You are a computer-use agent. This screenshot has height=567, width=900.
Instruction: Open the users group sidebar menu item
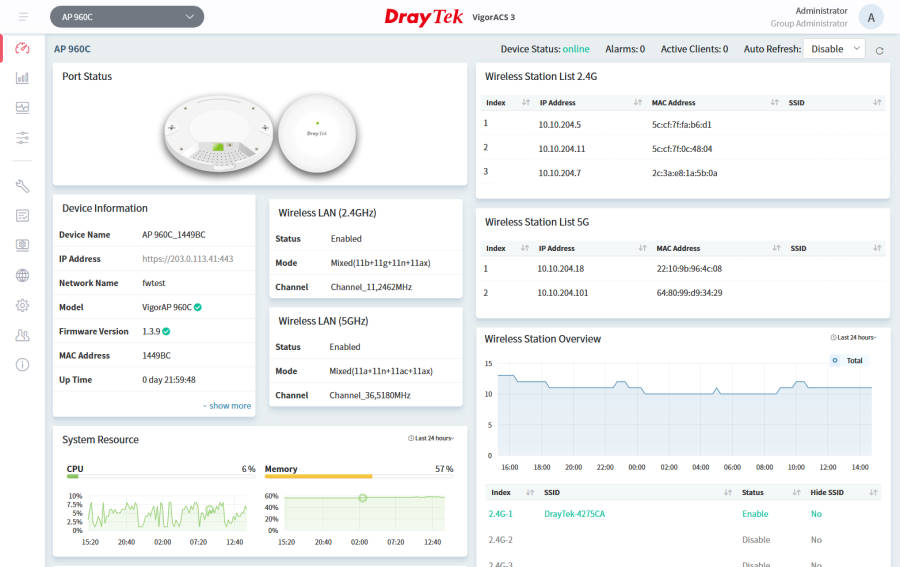point(22,335)
